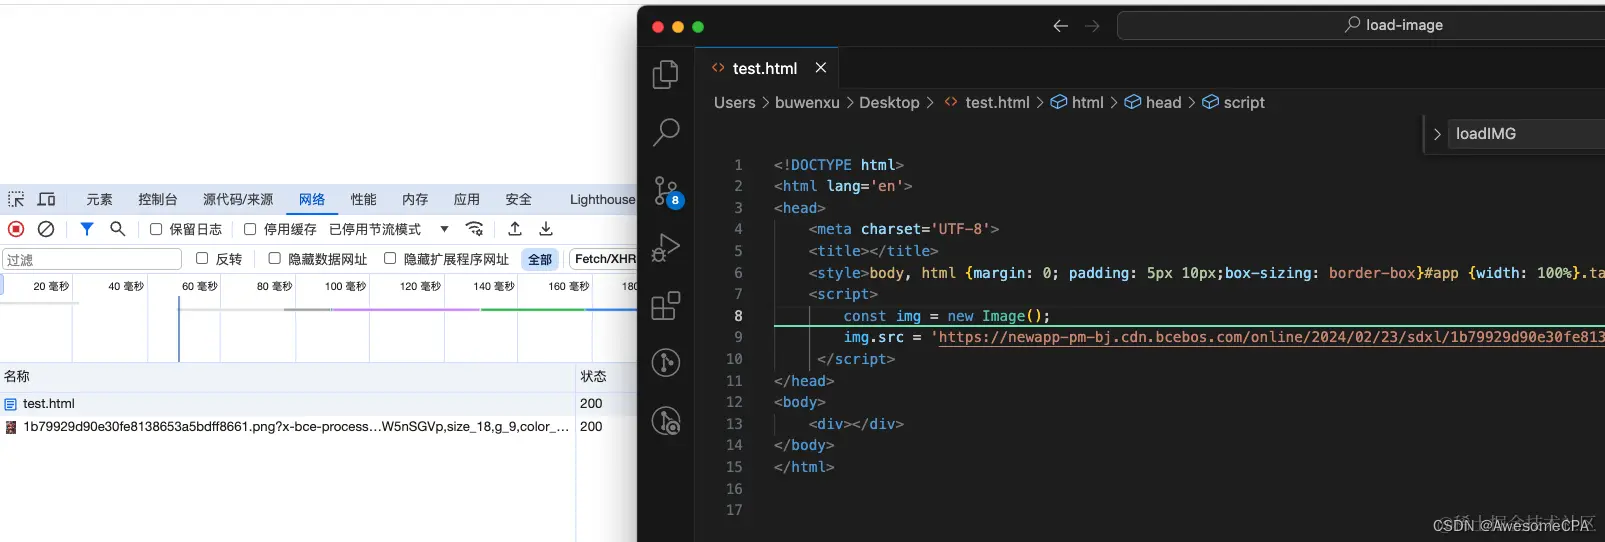Select the test.html editor tab
The height and width of the screenshot is (542, 1605).
765,68
